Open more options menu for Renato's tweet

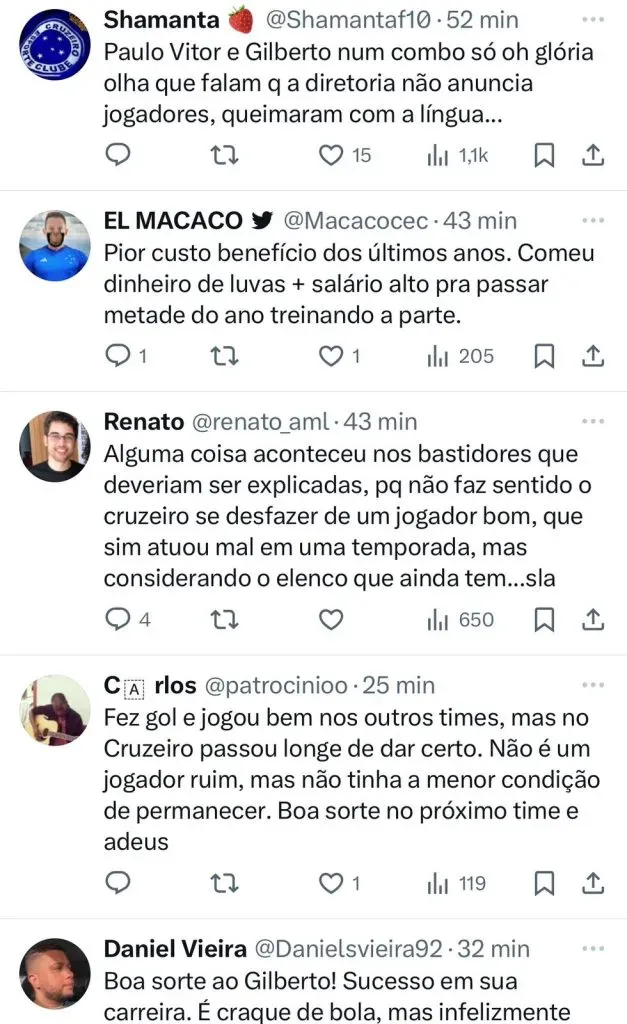click(594, 421)
